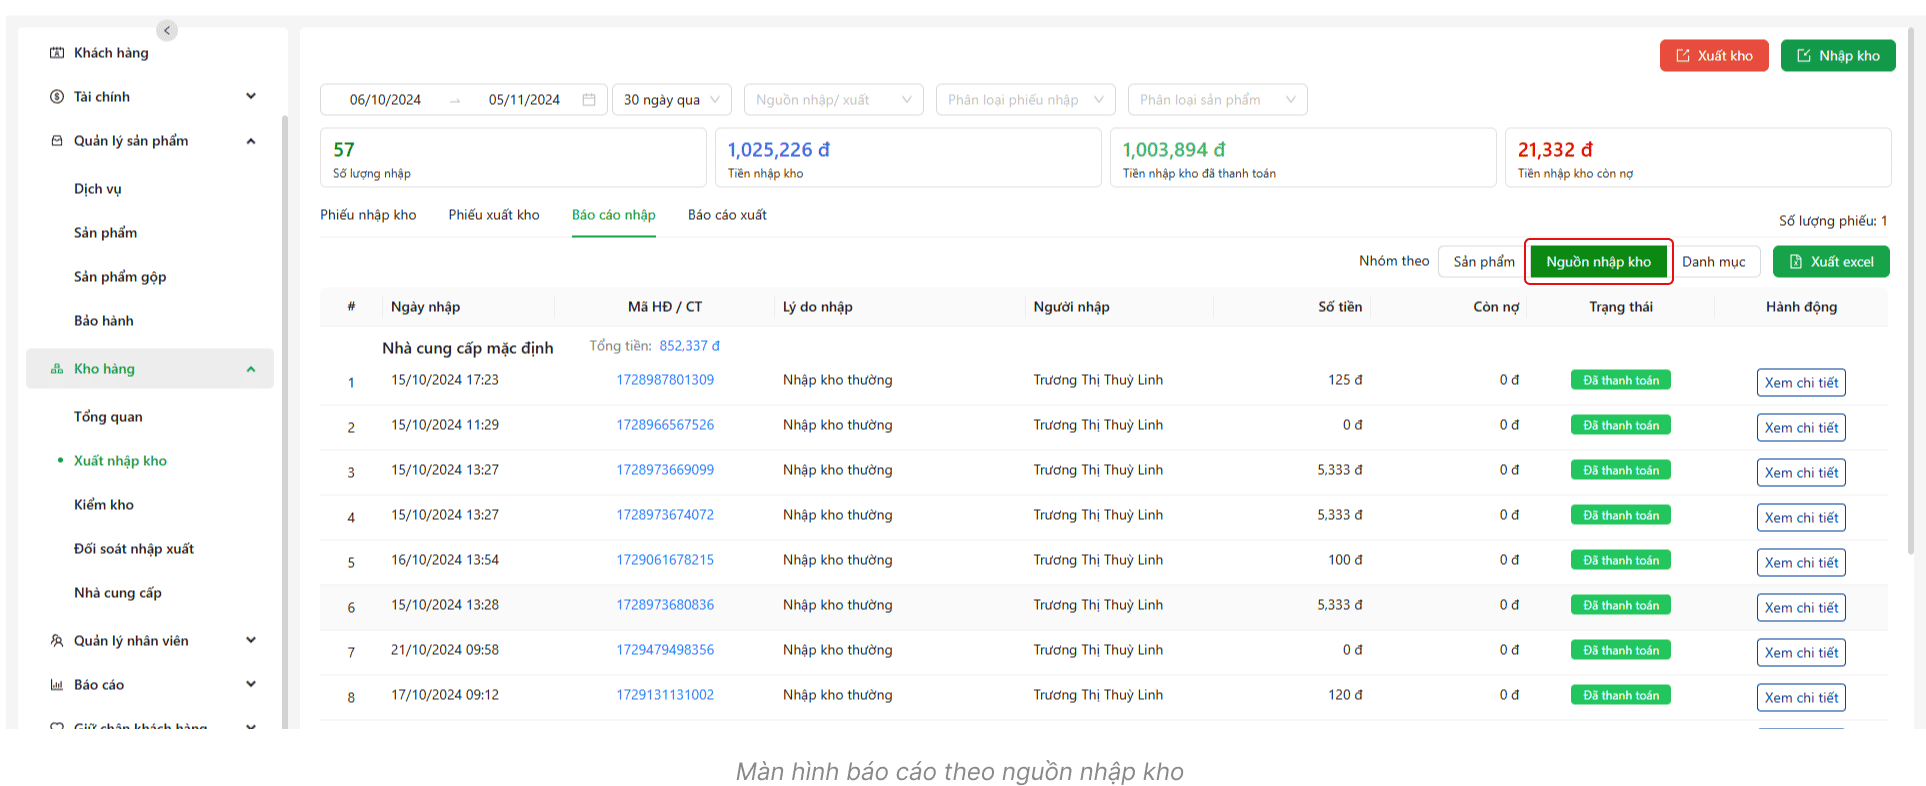Group report by Sản phẩm
Viewport: 1926px width, 786px height.
tap(1483, 262)
